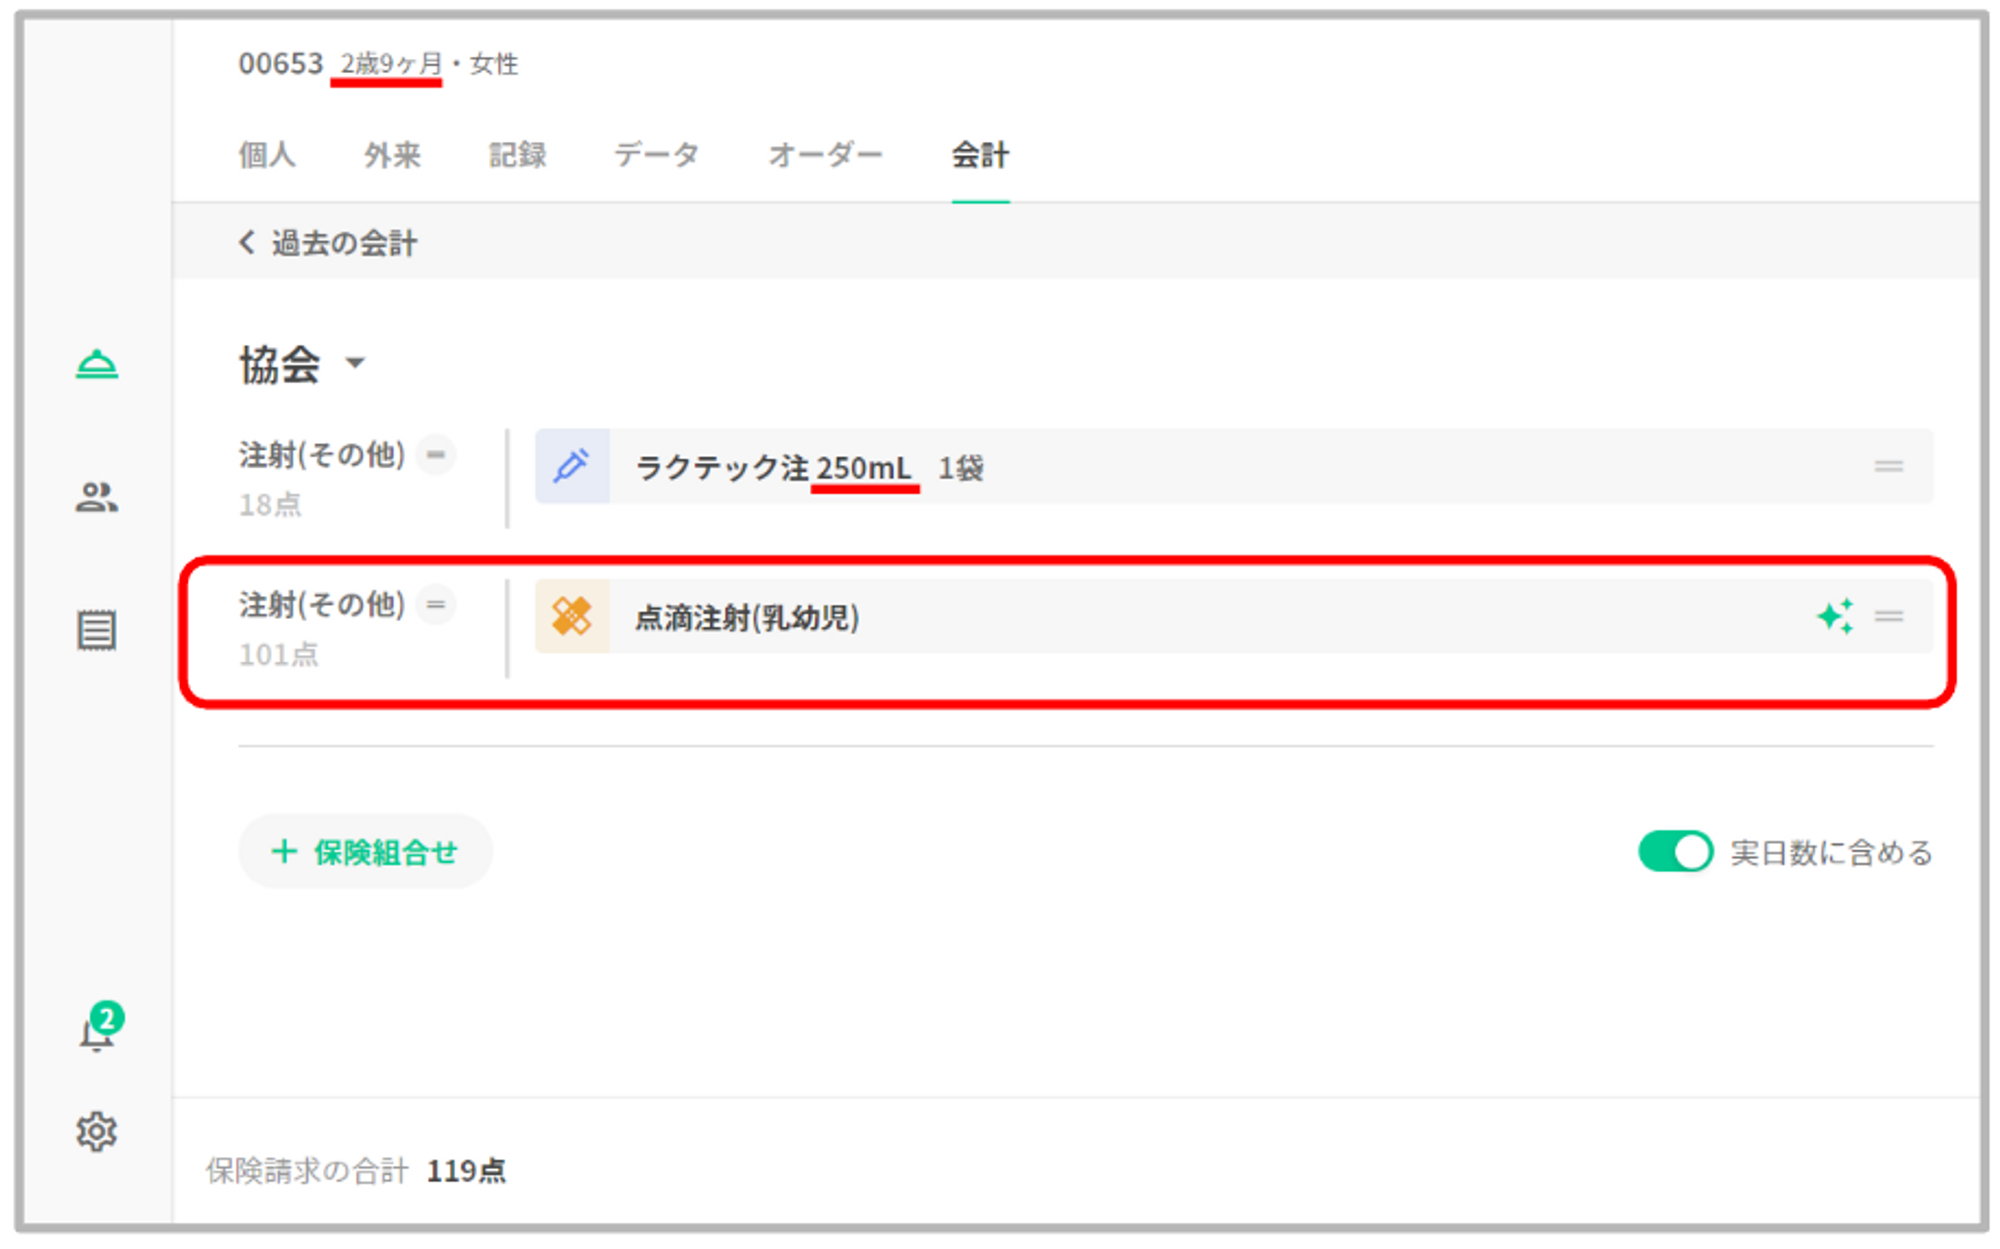
Task: Open the document list sidebar icon
Action: (97, 630)
